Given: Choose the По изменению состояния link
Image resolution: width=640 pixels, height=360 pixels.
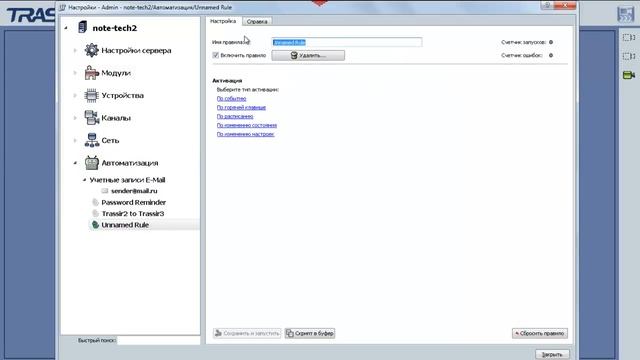Looking at the screenshot, I should tap(247, 125).
